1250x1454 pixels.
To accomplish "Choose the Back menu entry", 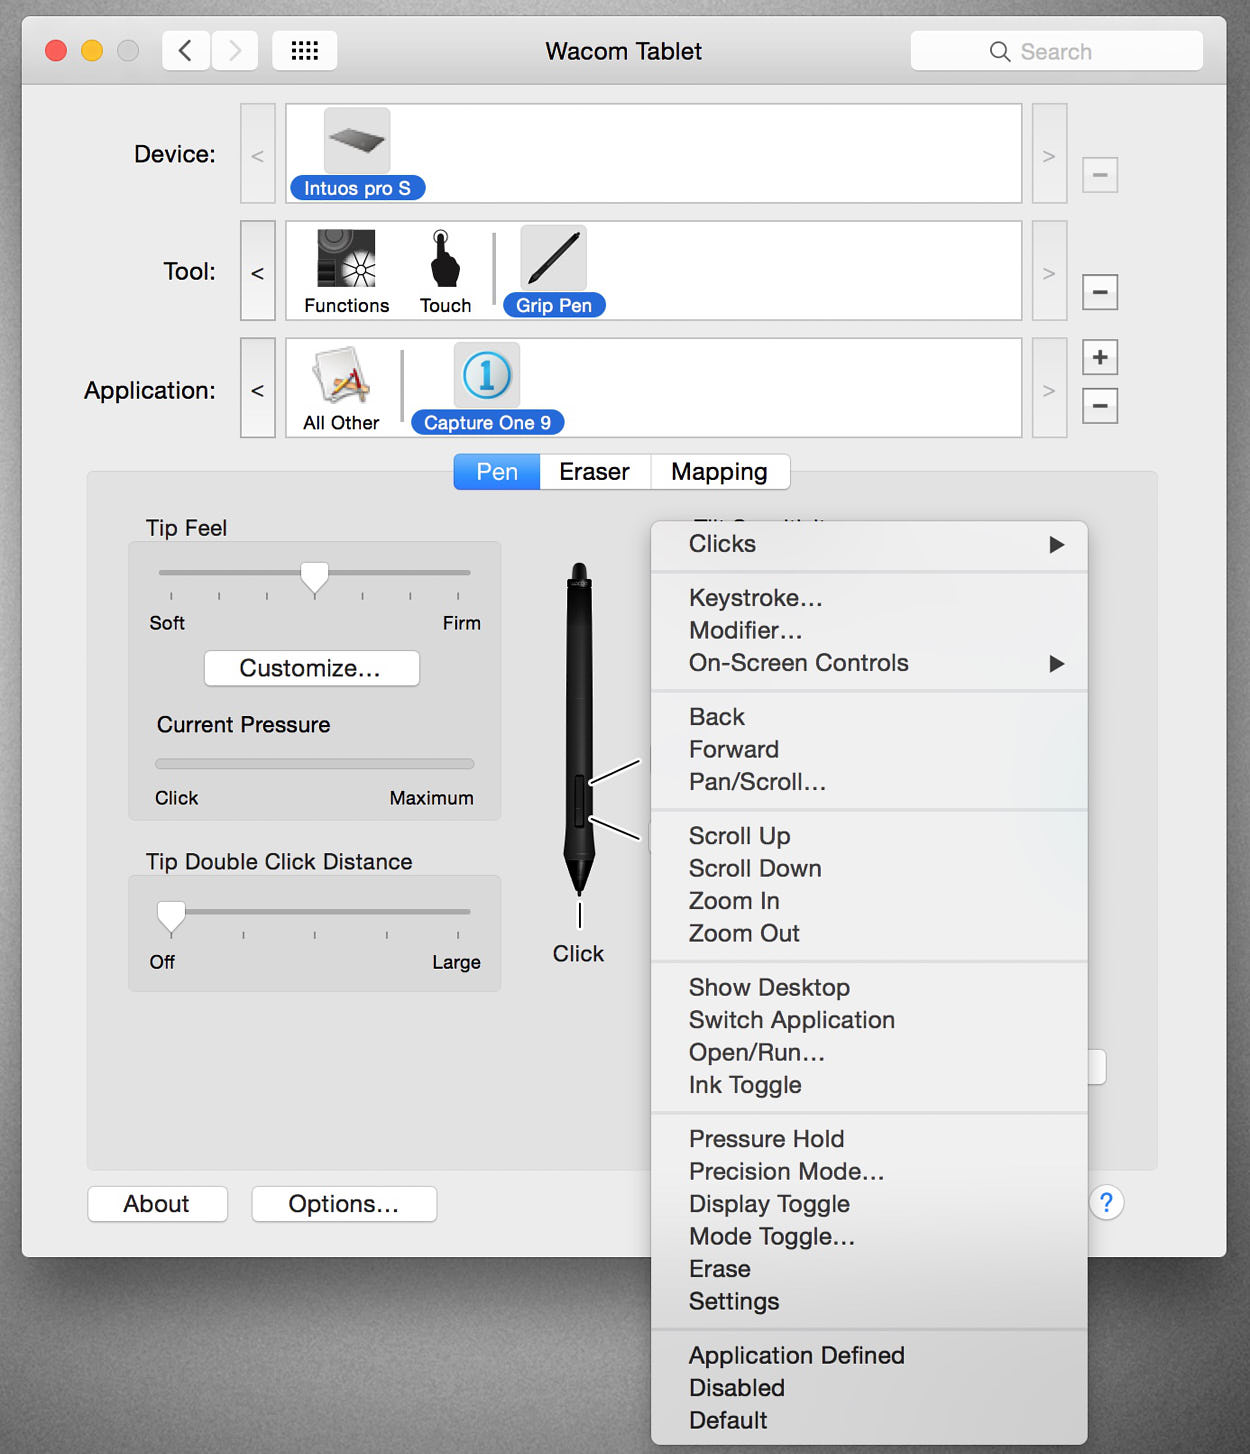I will click(x=869, y=717).
